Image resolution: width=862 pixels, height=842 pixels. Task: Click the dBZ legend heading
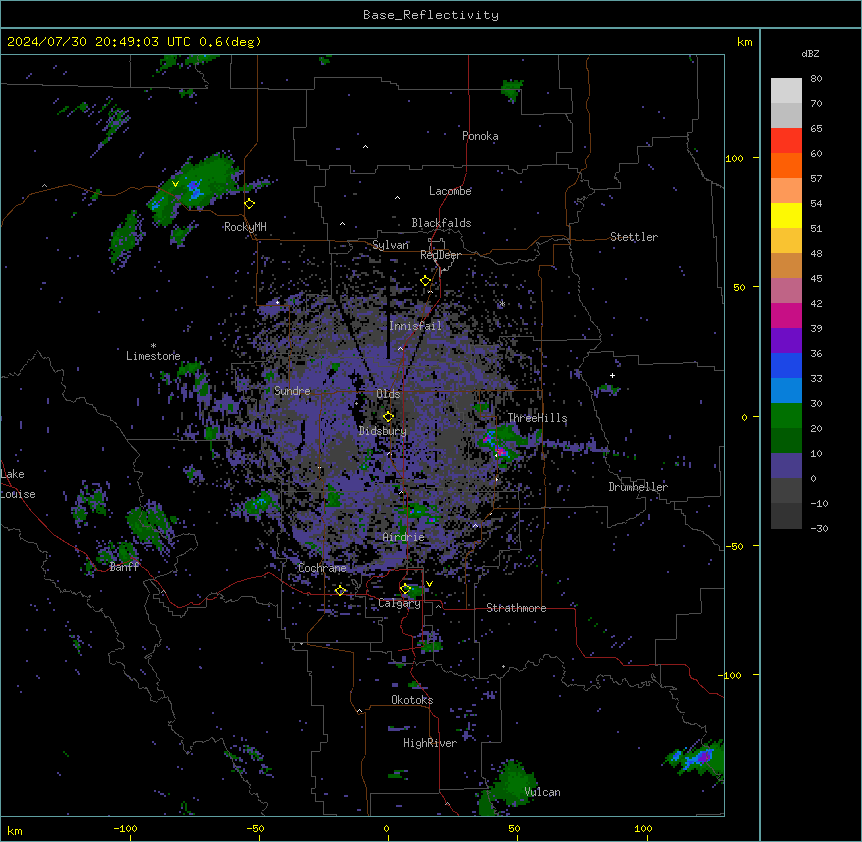(810, 53)
